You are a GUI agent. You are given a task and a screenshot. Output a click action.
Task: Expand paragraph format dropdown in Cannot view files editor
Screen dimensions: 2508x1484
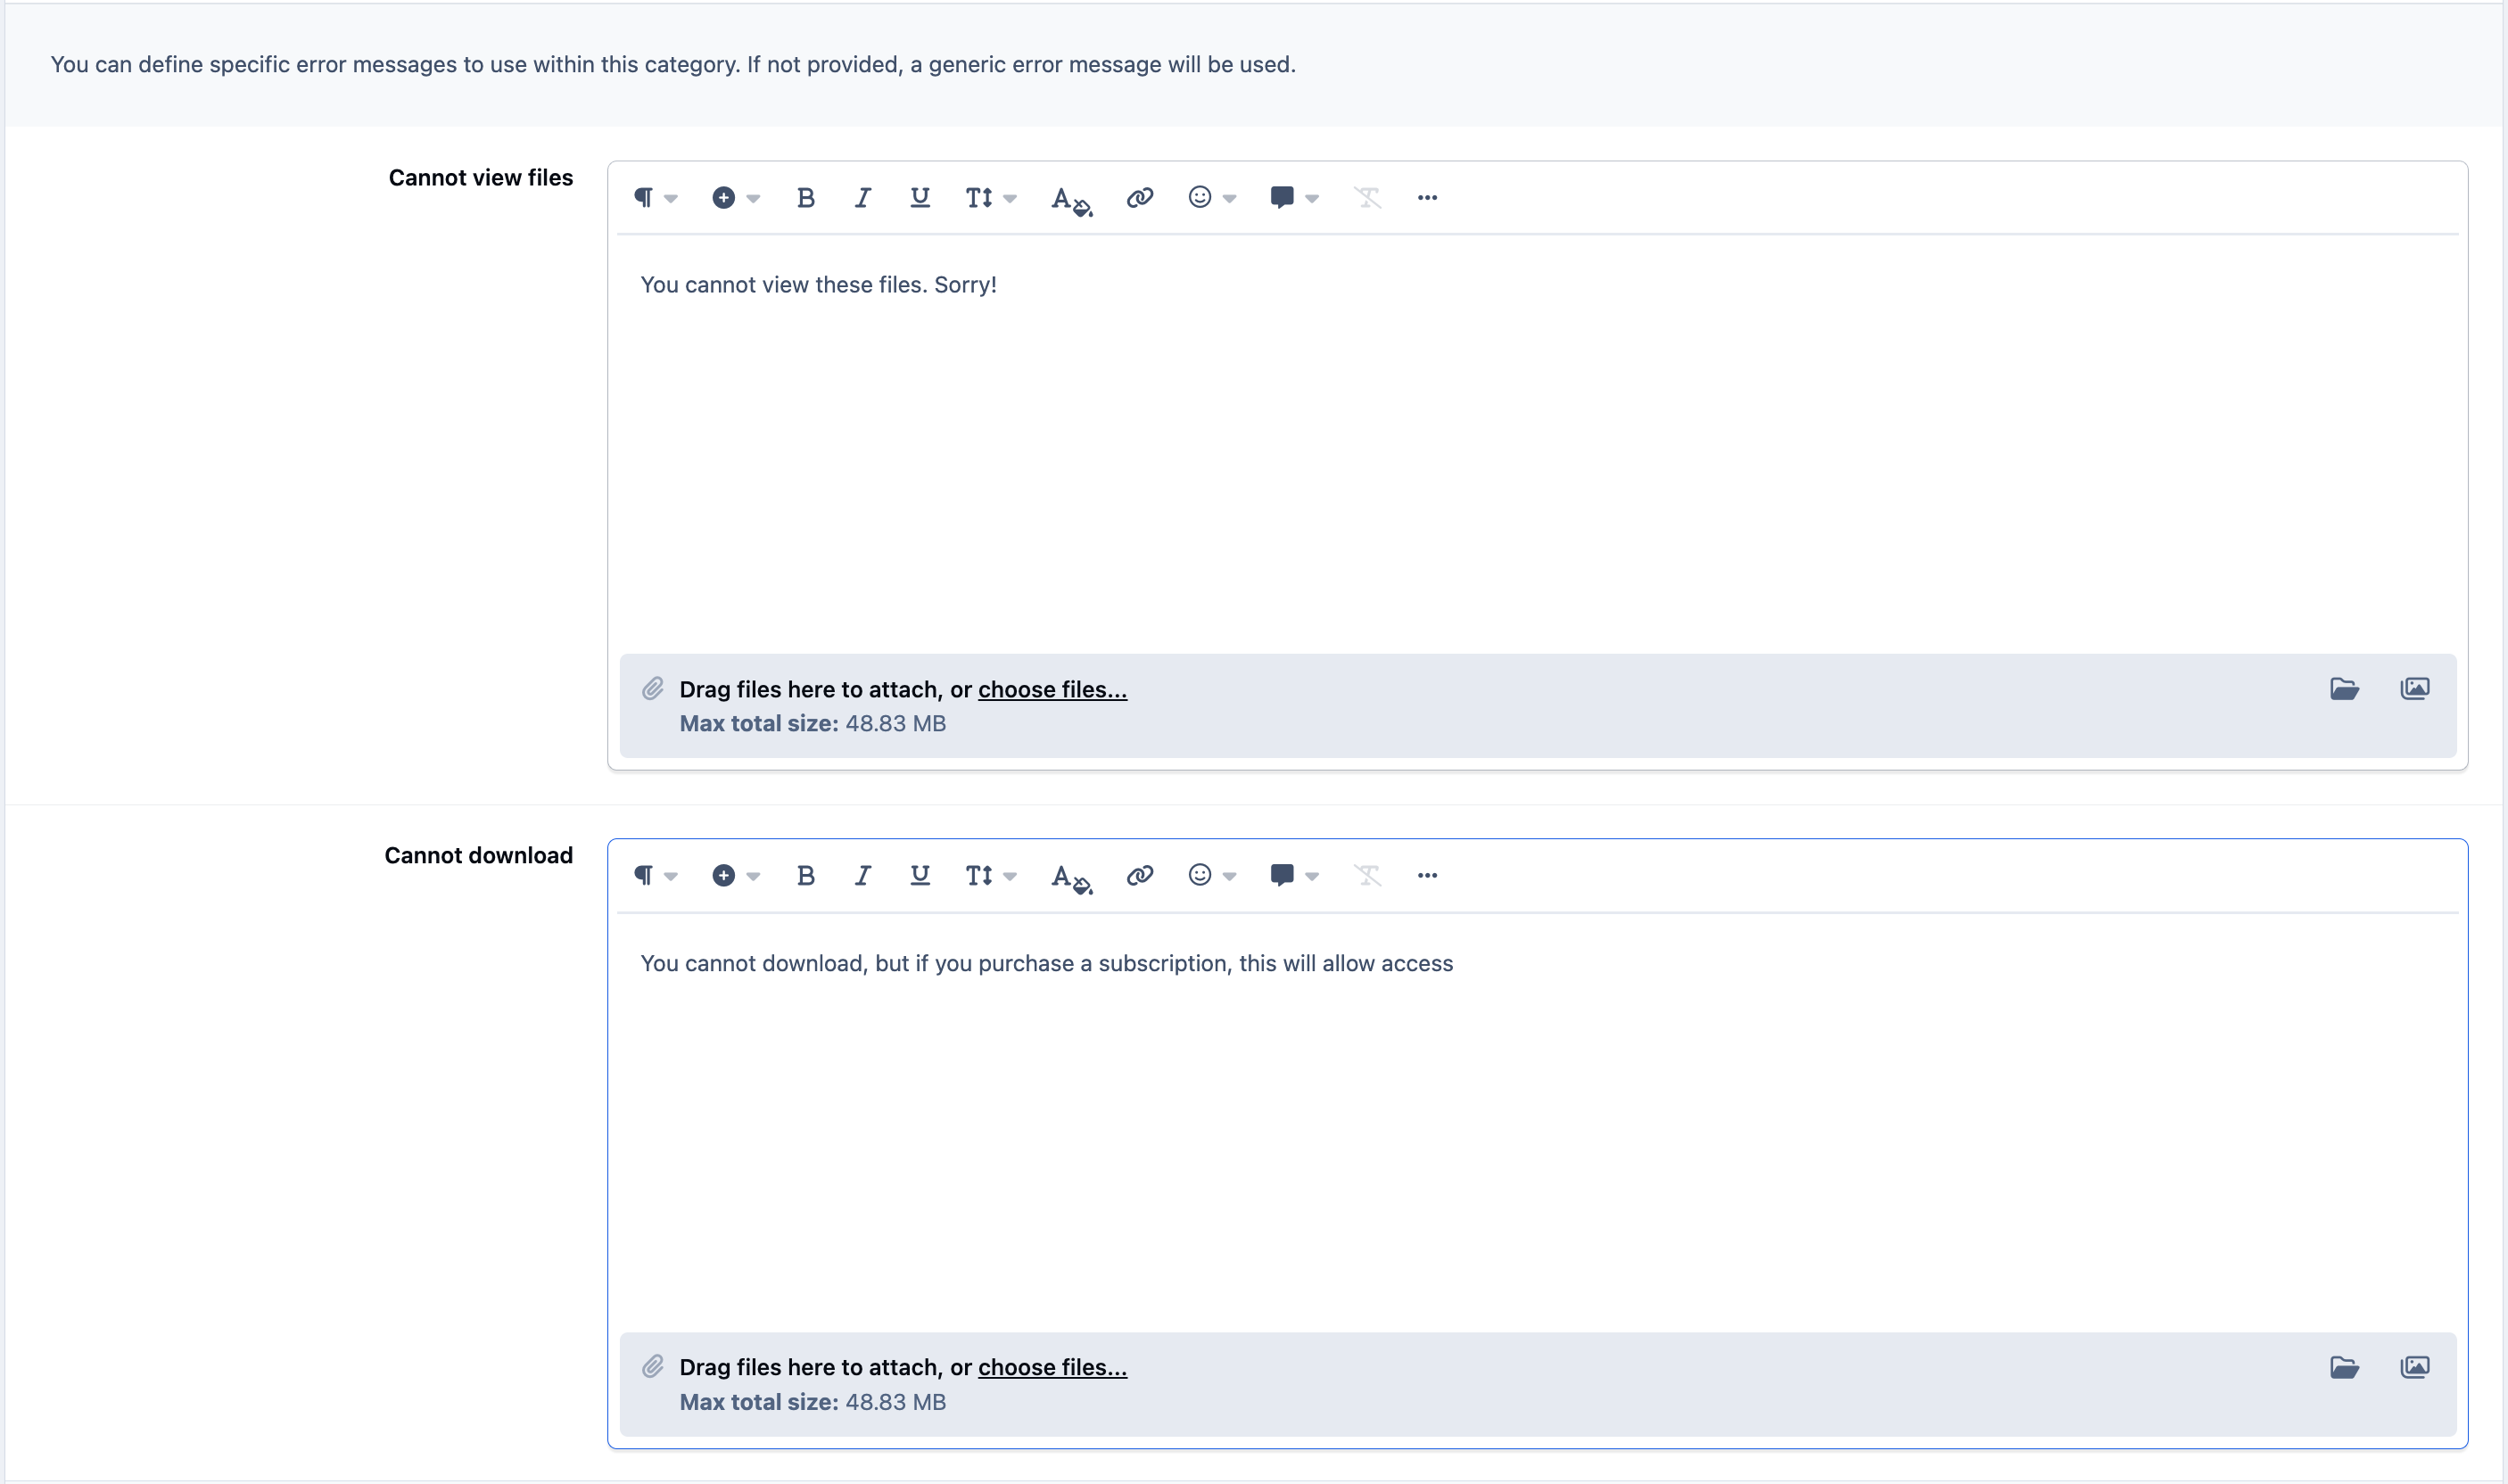tap(655, 198)
